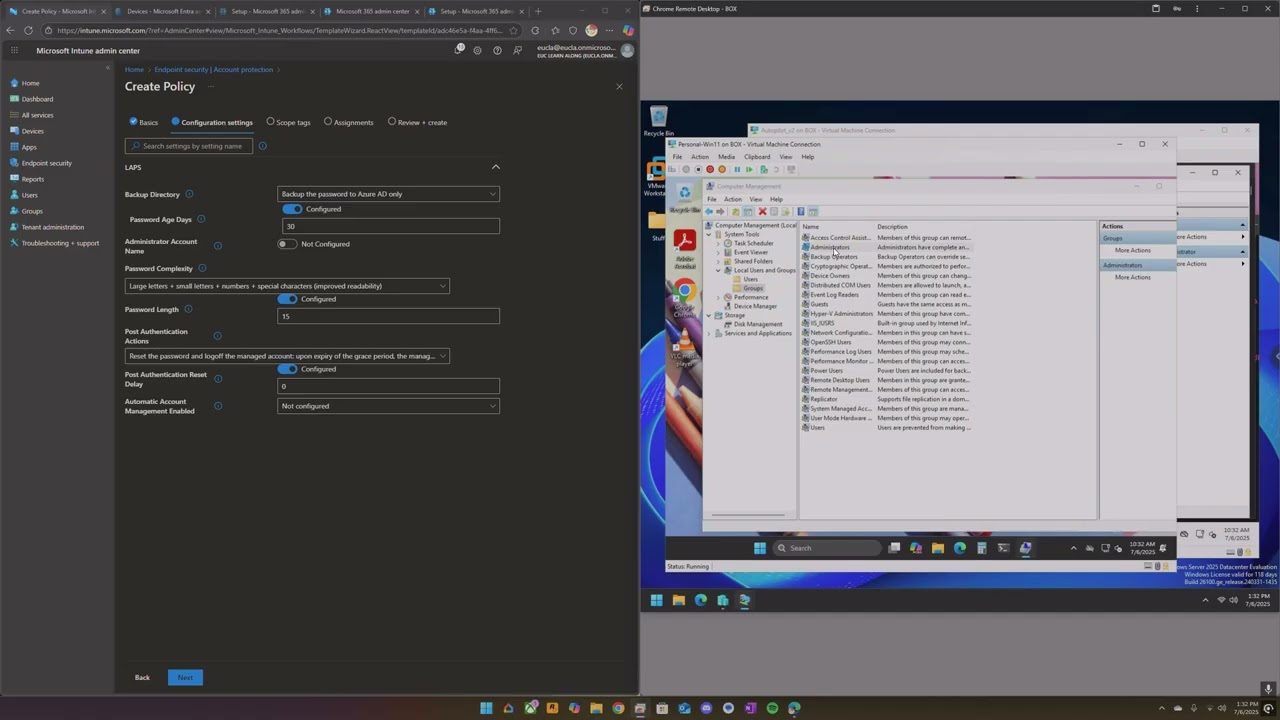Open Intune help question mark
The image size is (1280, 720).
(x=497, y=50)
